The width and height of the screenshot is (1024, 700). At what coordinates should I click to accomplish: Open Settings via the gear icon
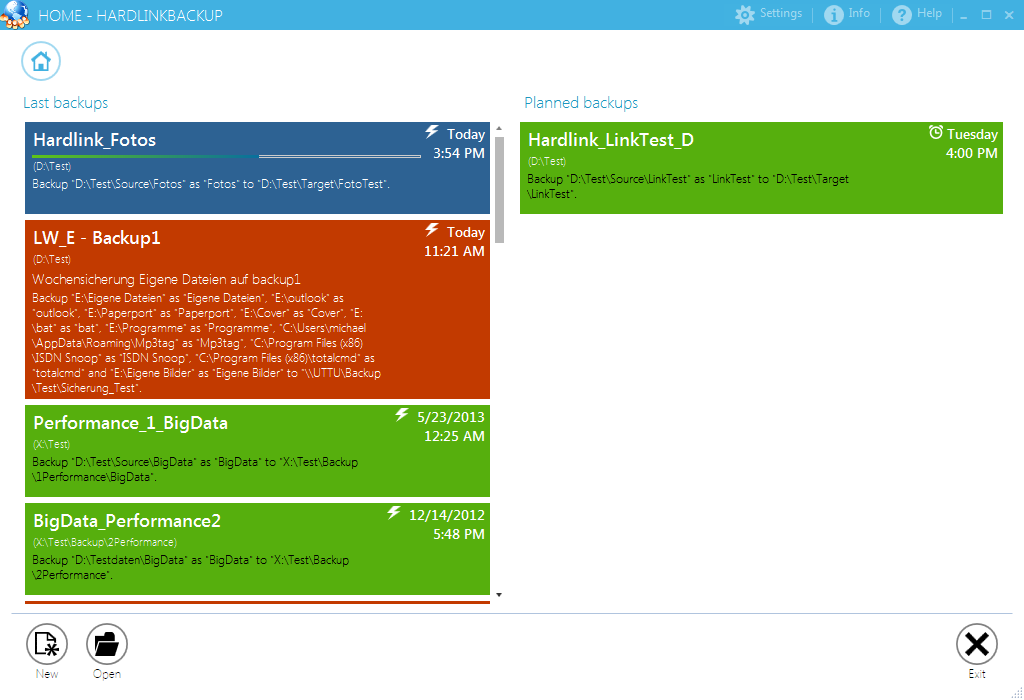coord(744,15)
